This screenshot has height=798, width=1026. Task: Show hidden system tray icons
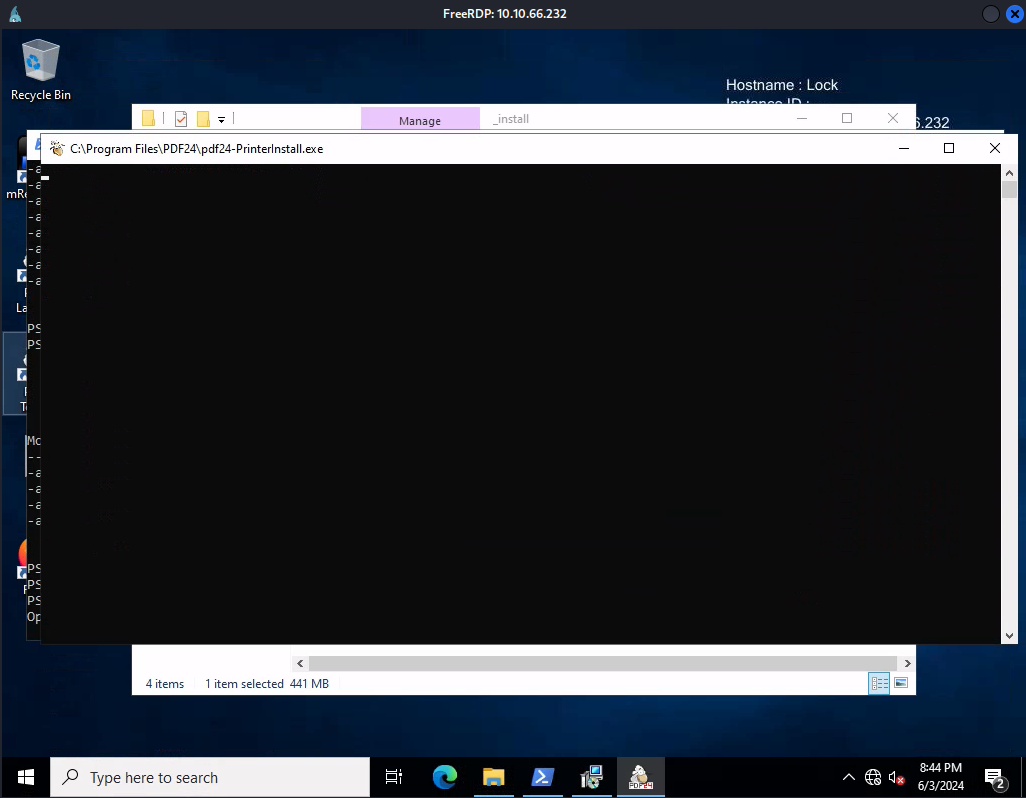click(849, 777)
